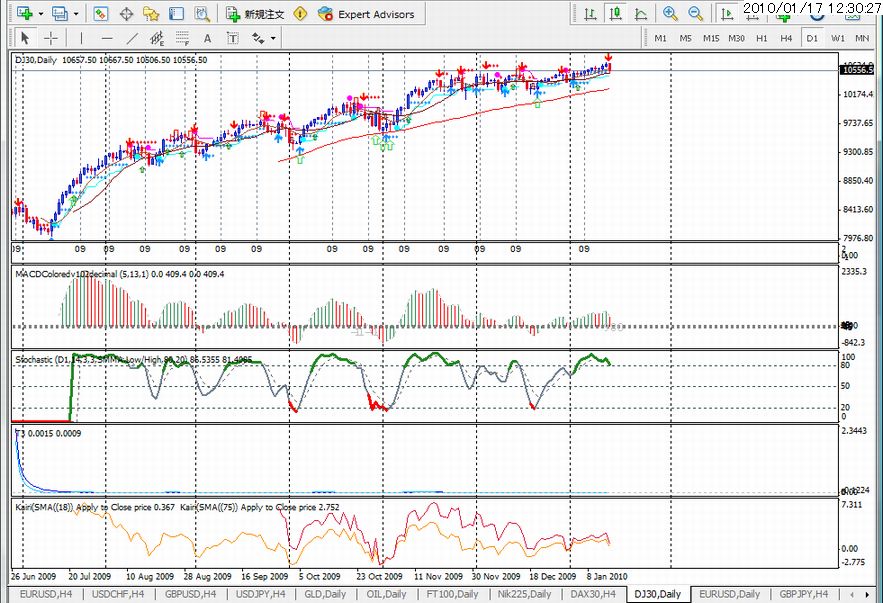
Task: Select the crosshair tool
Action: (51, 38)
